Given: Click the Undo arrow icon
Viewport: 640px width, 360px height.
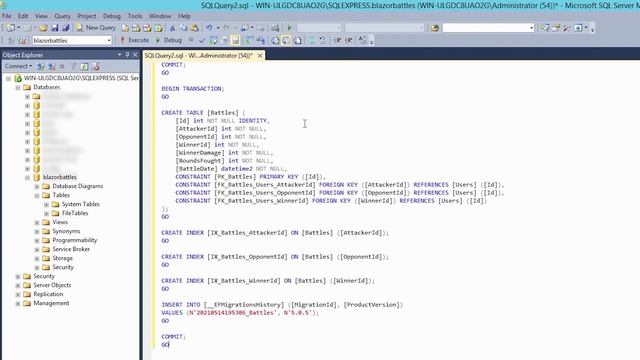Looking at the screenshot, I should [209, 28].
